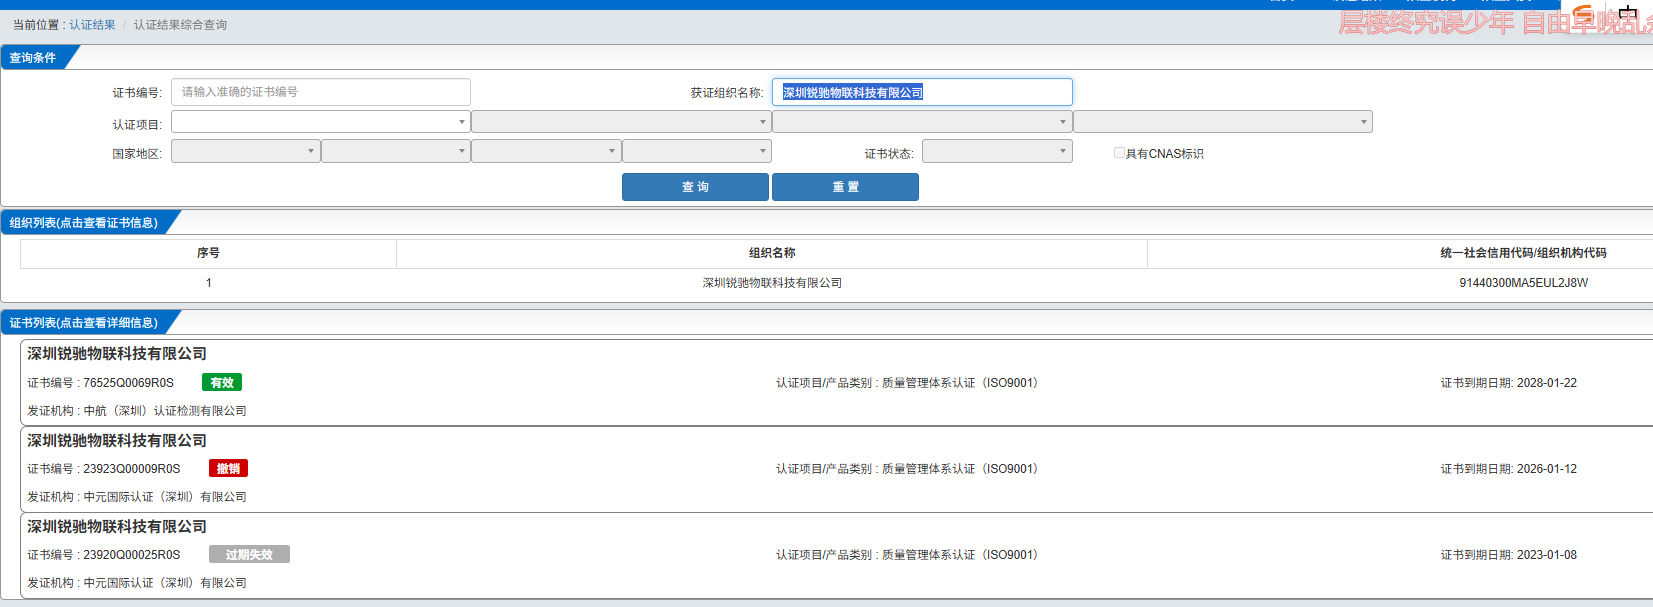Focus the 证书编号 input field
This screenshot has width=1653, height=607.
321,92
